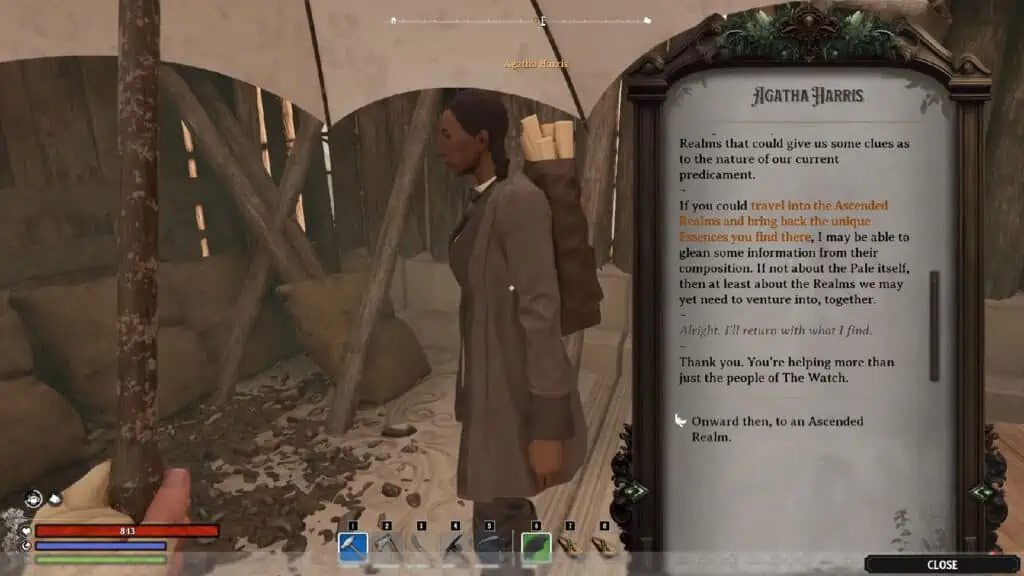Close the Agatha Harris dialogue
The width and height of the screenshot is (1024, 576).
(x=942, y=565)
